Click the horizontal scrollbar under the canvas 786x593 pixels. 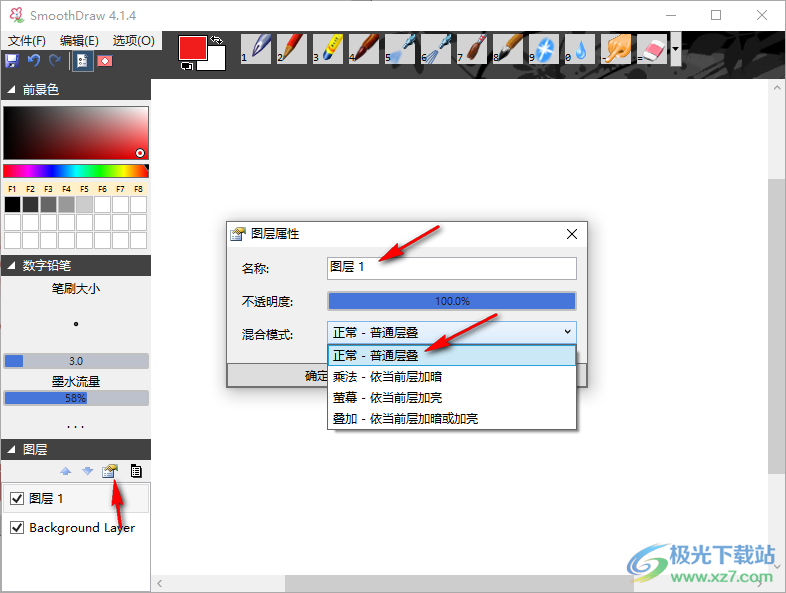pyautogui.click(x=459, y=583)
